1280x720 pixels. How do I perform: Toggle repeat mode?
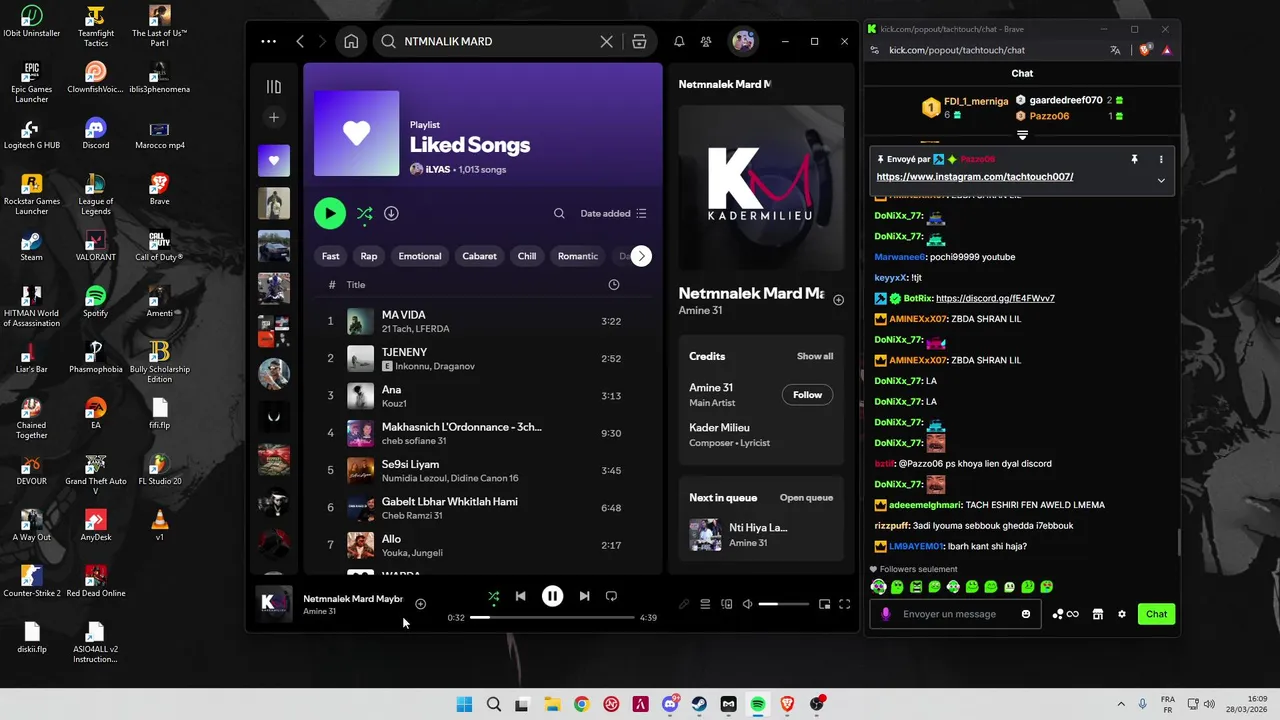point(611,596)
